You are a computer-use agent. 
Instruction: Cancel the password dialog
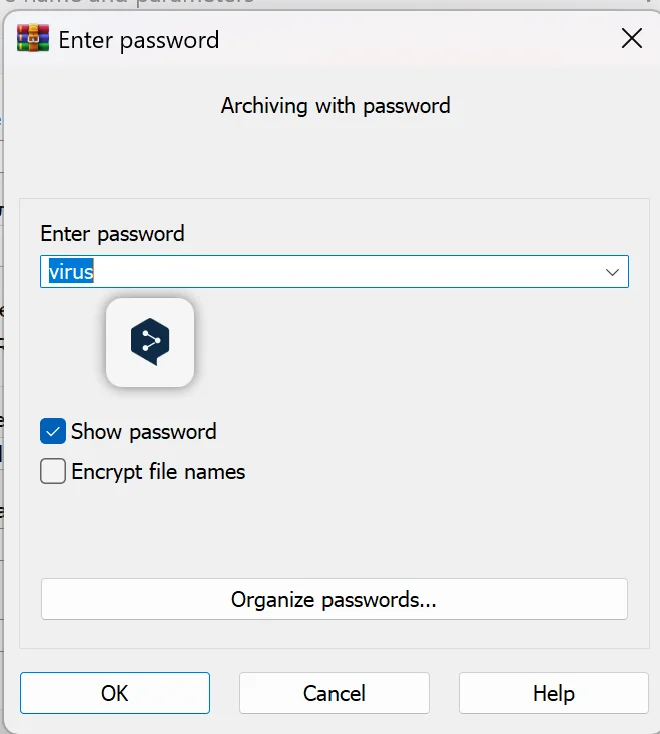[334, 693]
